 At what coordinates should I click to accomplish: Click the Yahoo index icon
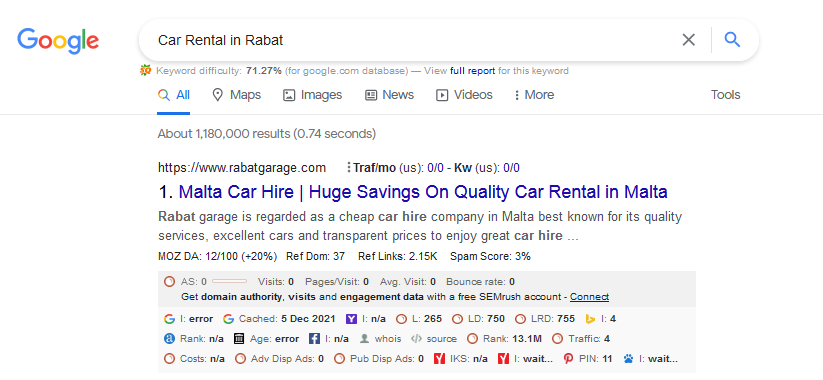click(x=351, y=319)
